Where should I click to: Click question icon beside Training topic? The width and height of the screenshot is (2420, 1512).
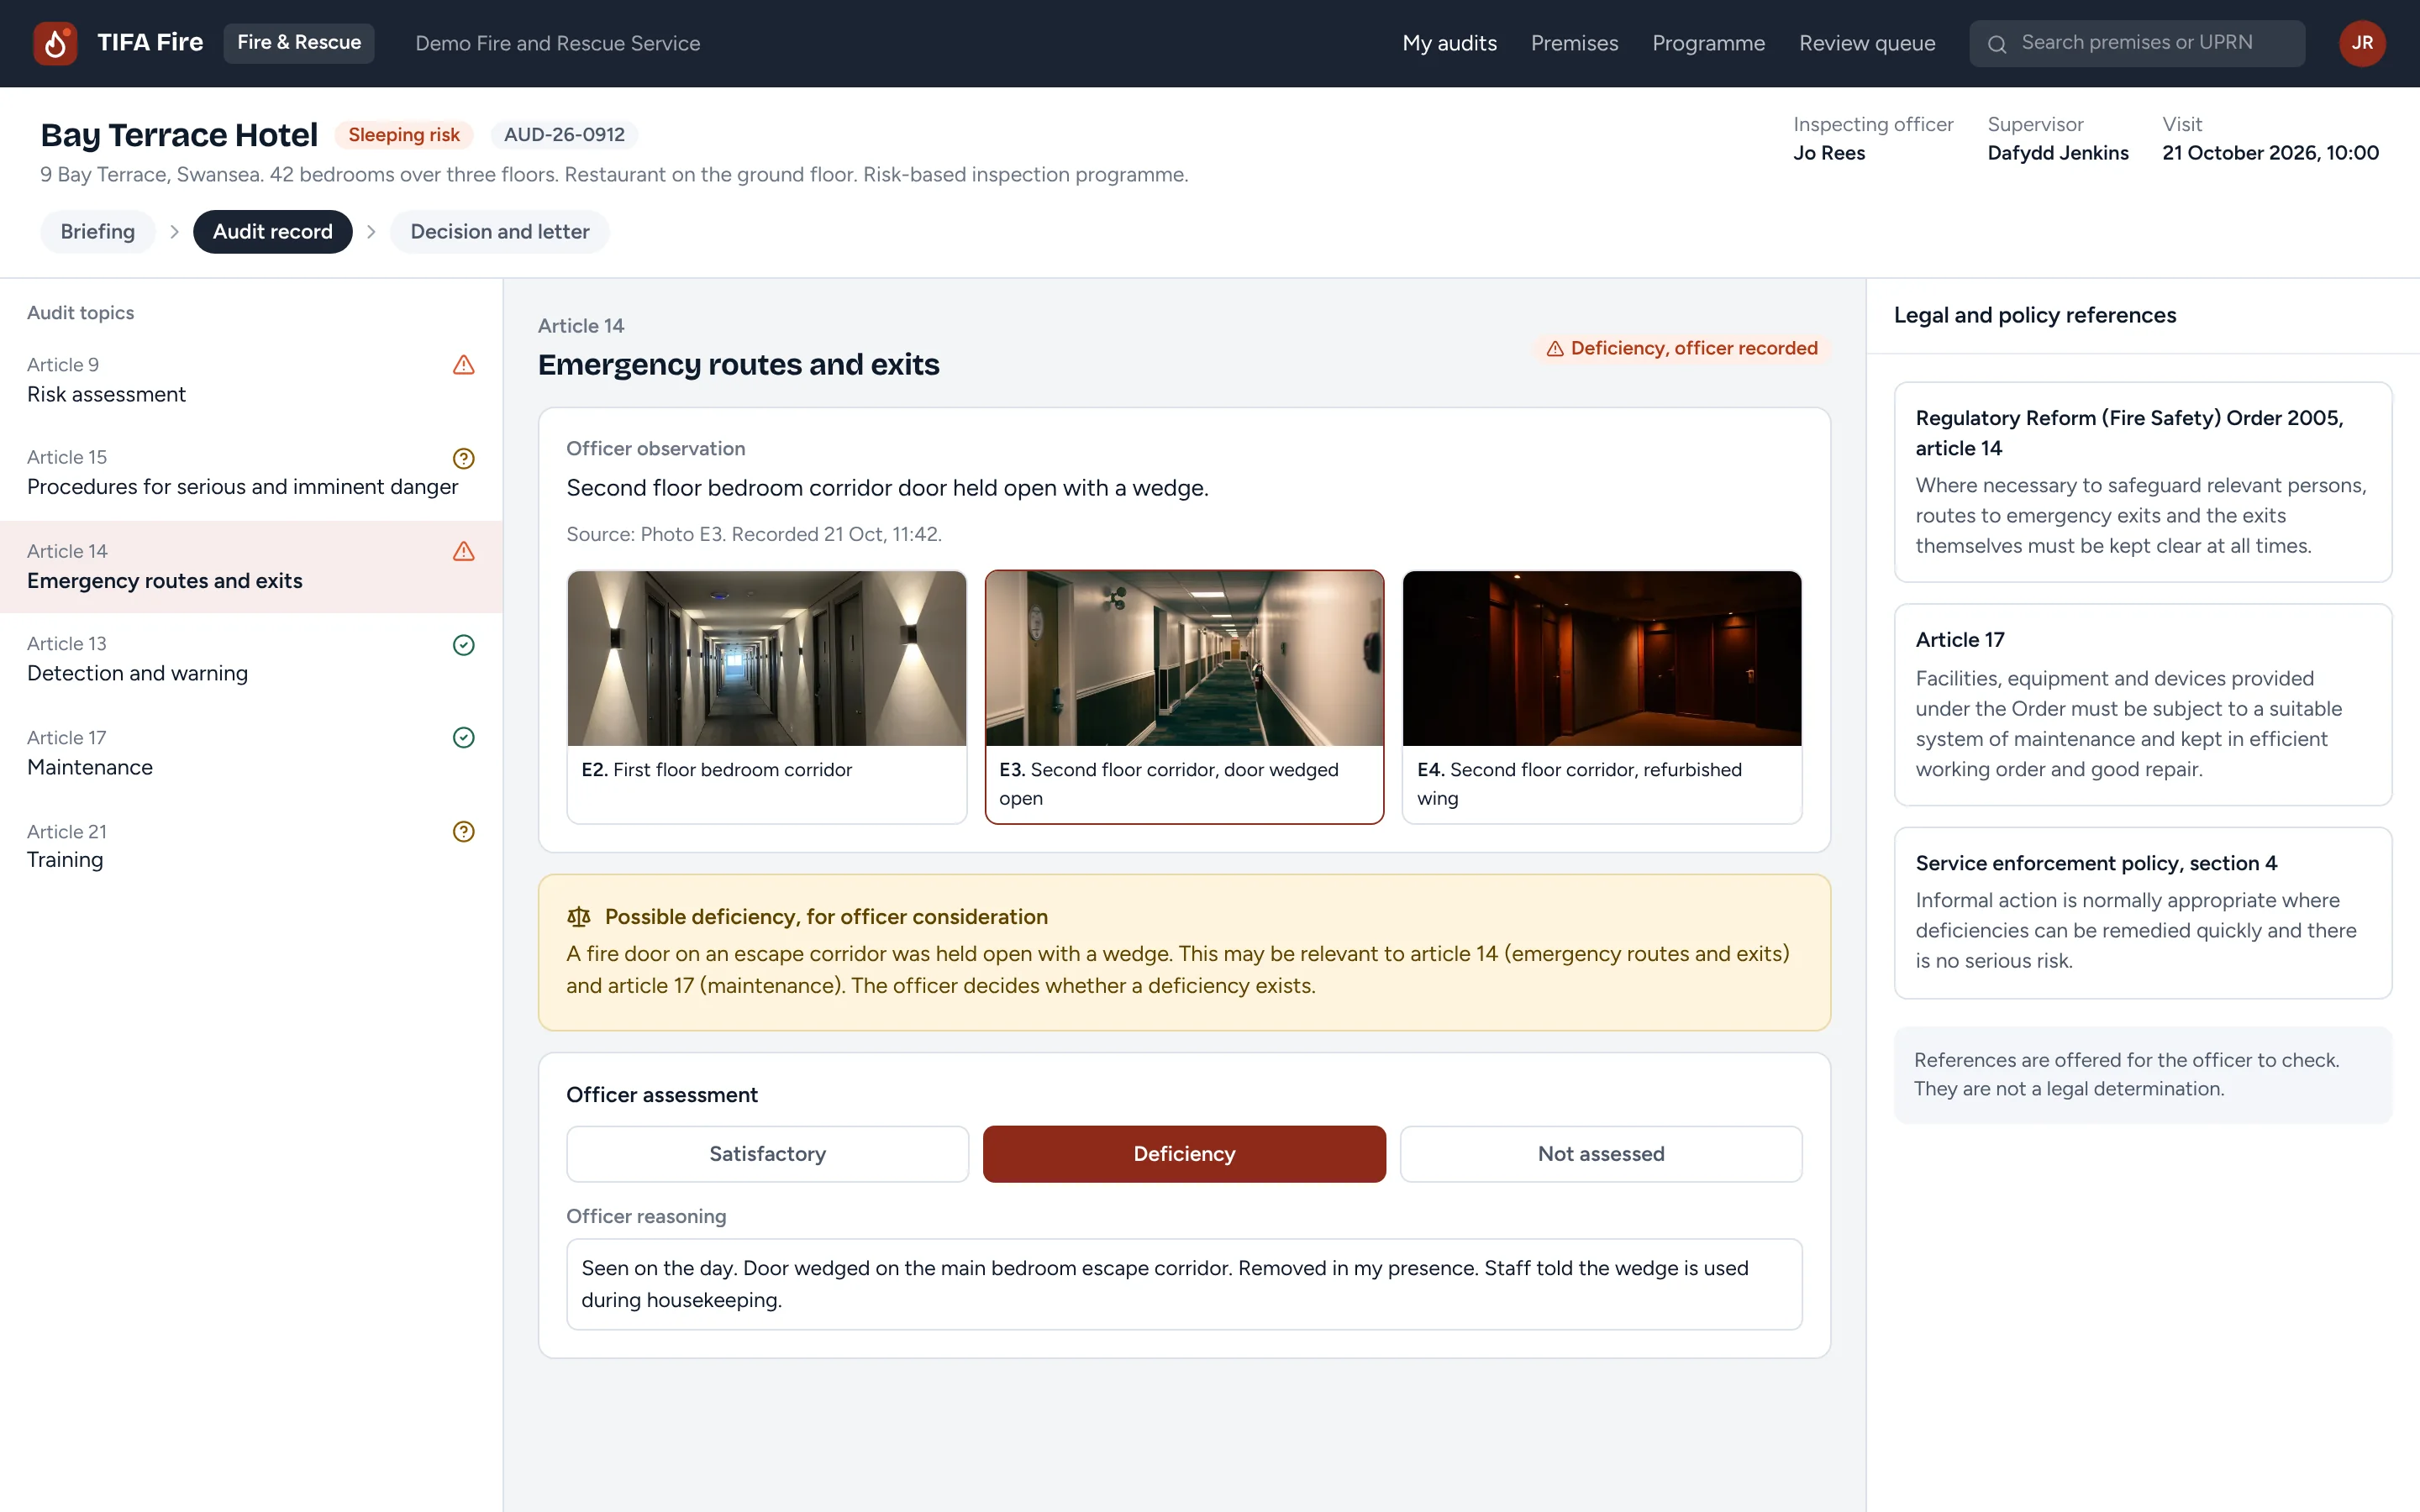click(x=464, y=832)
